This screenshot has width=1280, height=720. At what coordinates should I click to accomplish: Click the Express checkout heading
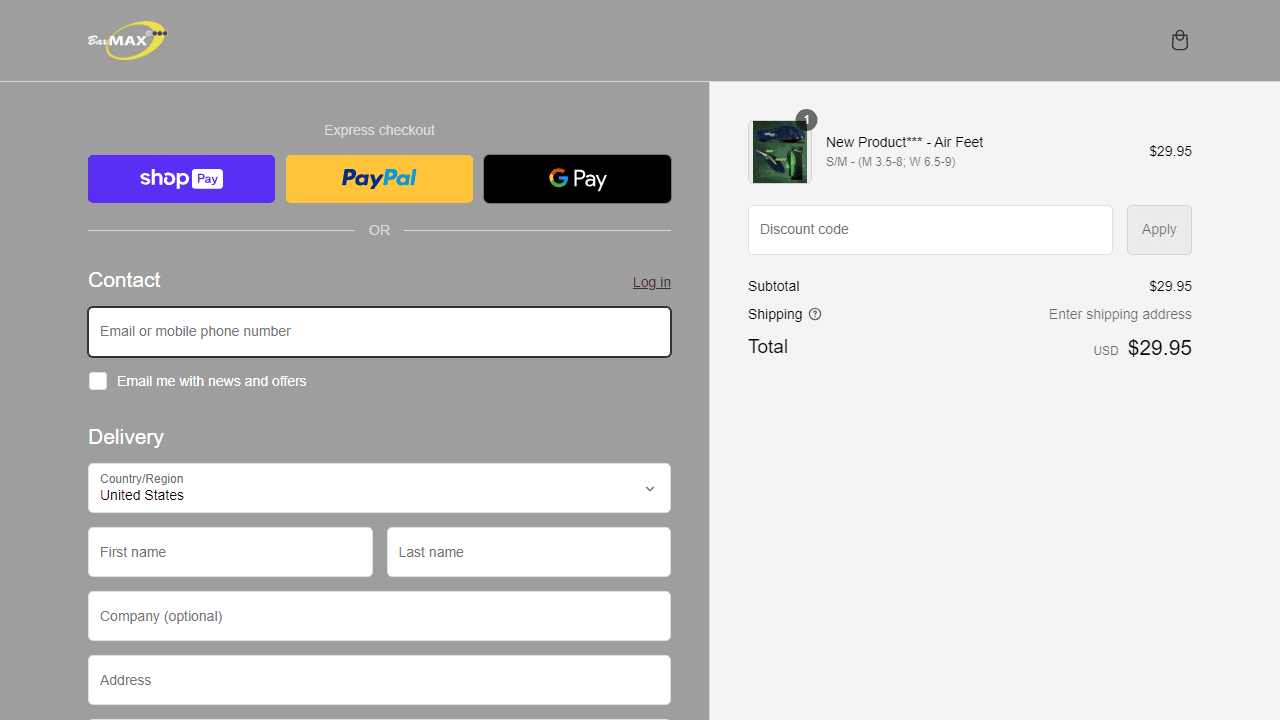pos(379,130)
